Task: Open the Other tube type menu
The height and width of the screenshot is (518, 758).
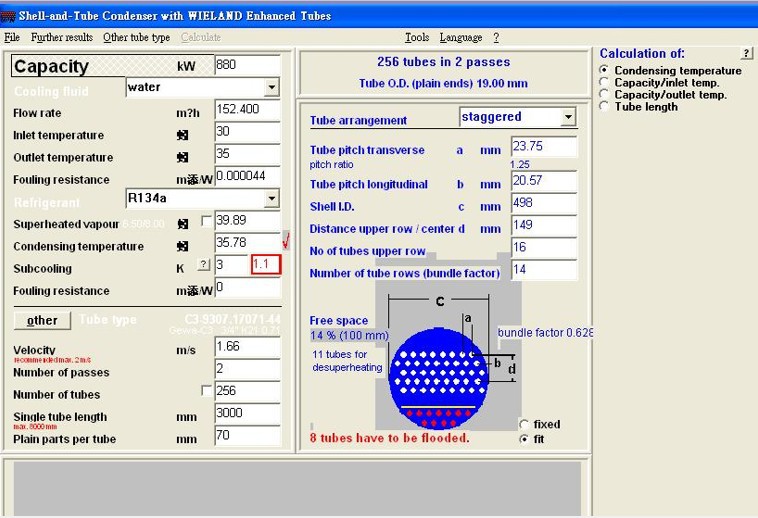Action: [136, 38]
